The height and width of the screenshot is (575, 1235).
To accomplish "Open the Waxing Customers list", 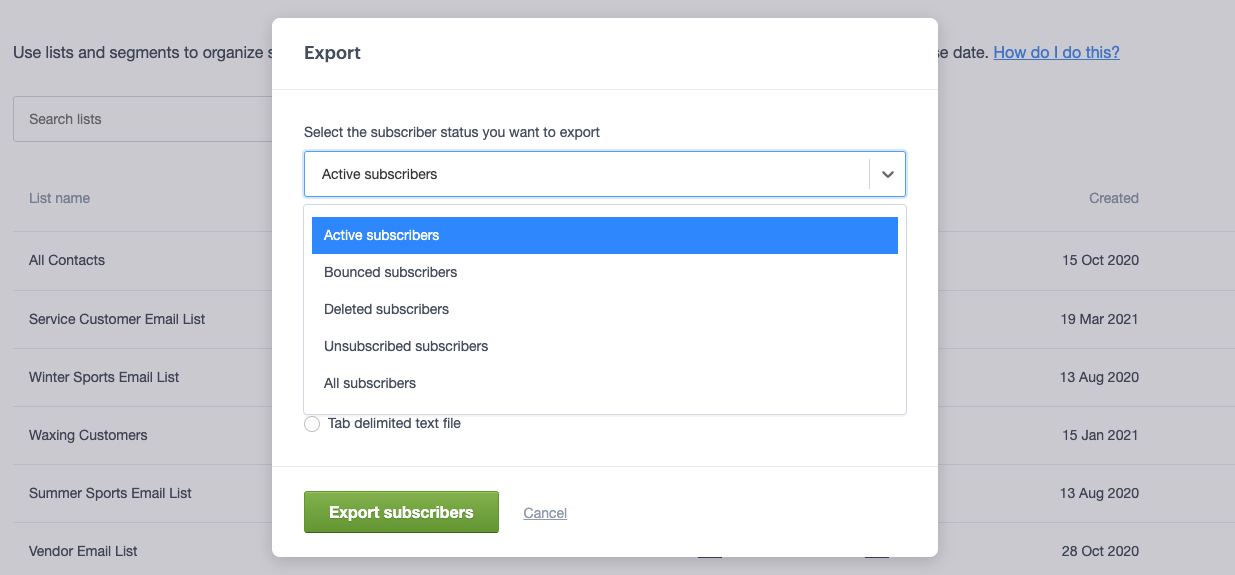I will [88, 435].
